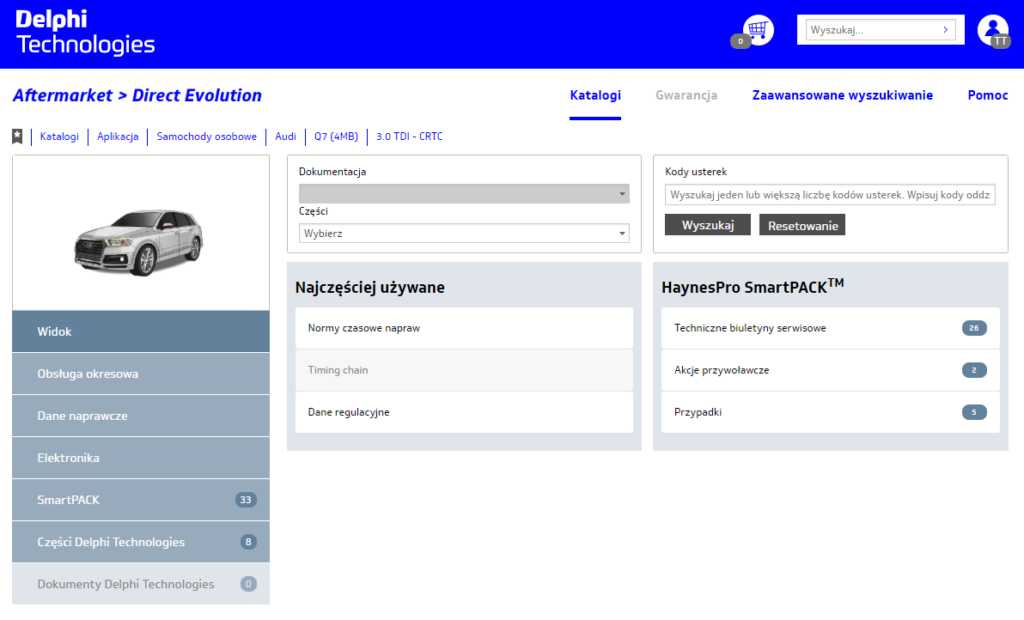Click the 33 badge on SmartPACK

coord(246,500)
